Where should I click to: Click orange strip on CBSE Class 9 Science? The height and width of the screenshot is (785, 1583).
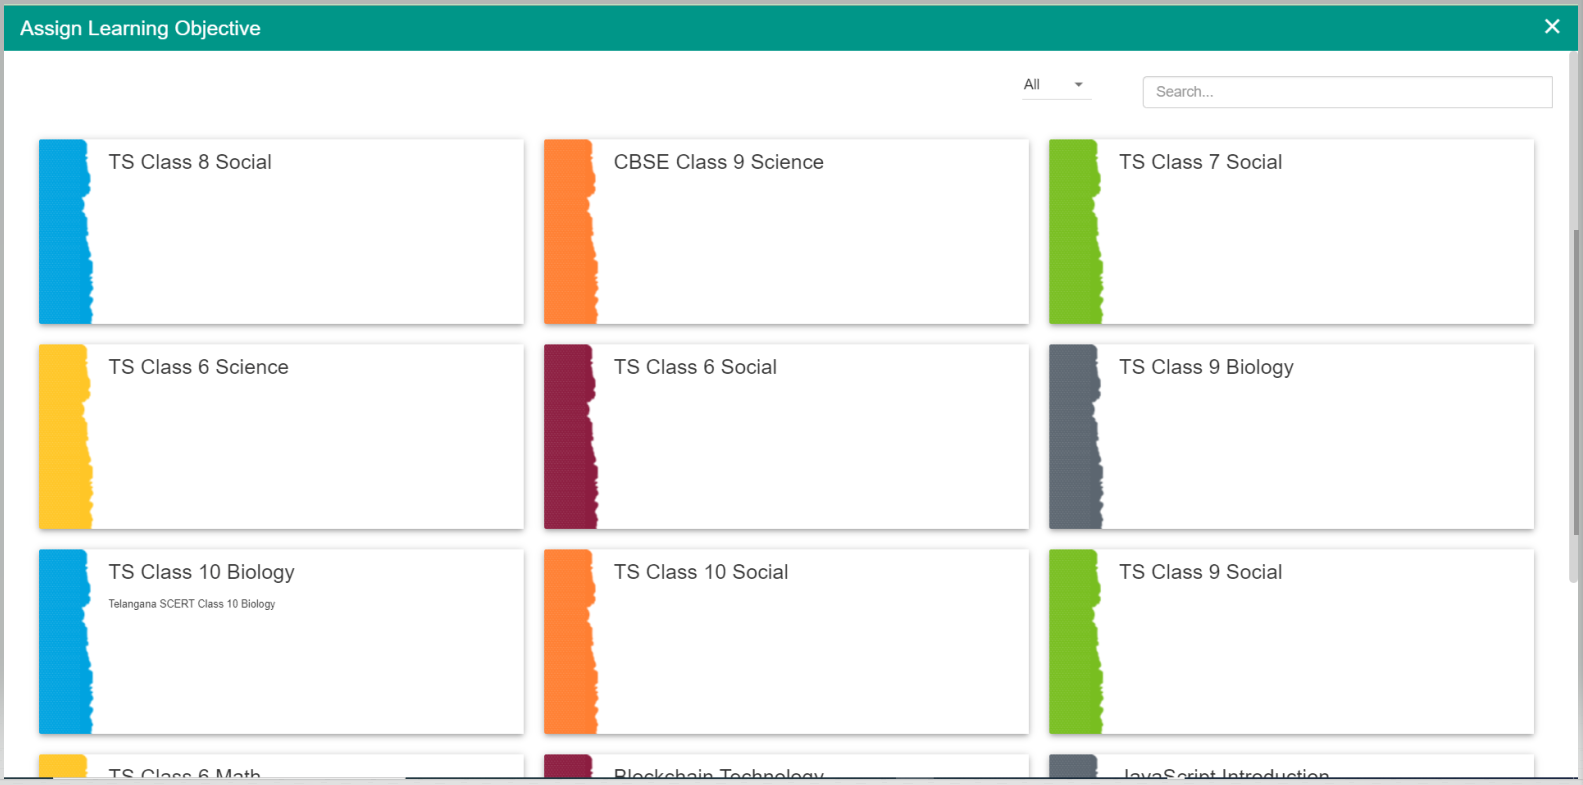tap(569, 232)
